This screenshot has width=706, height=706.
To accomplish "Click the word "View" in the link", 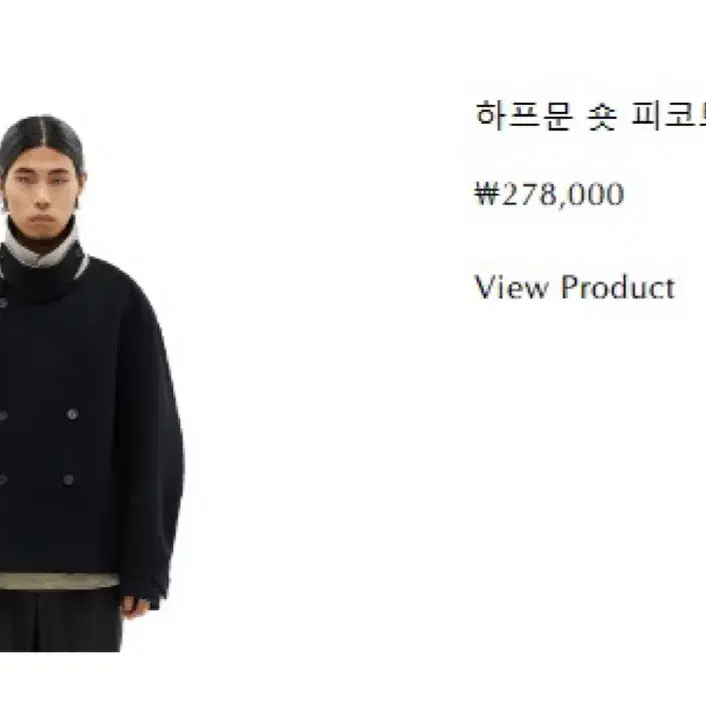I will click(512, 287).
